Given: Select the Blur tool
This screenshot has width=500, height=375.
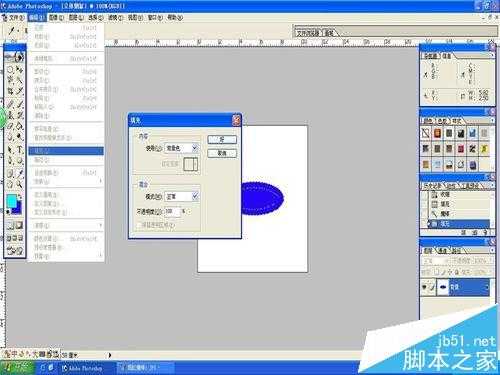Looking at the screenshot, I should [10, 137].
